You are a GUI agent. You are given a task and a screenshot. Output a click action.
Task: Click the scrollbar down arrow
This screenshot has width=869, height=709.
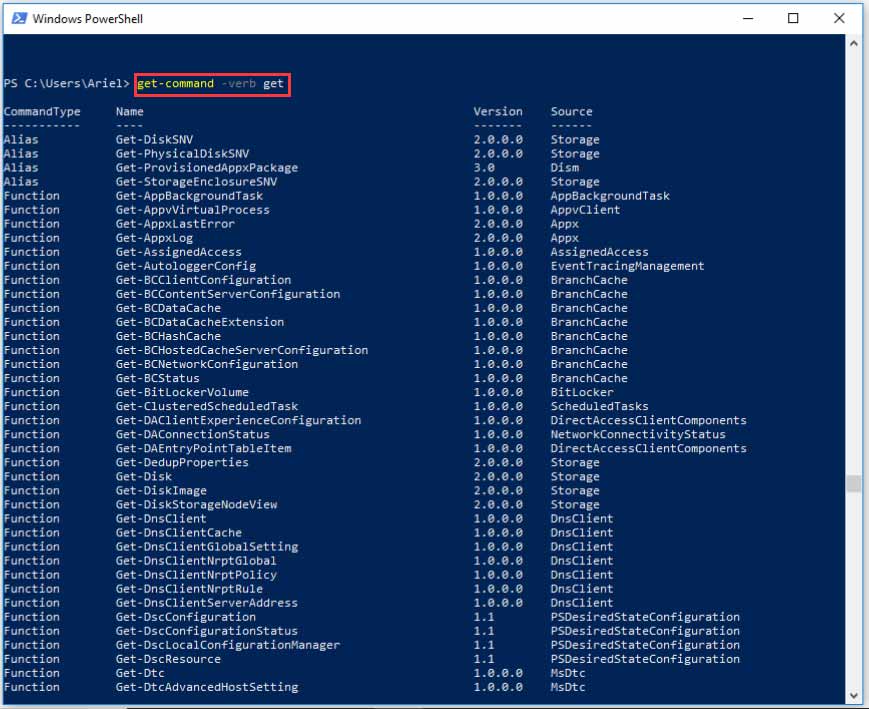pyautogui.click(x=853, y=696)
